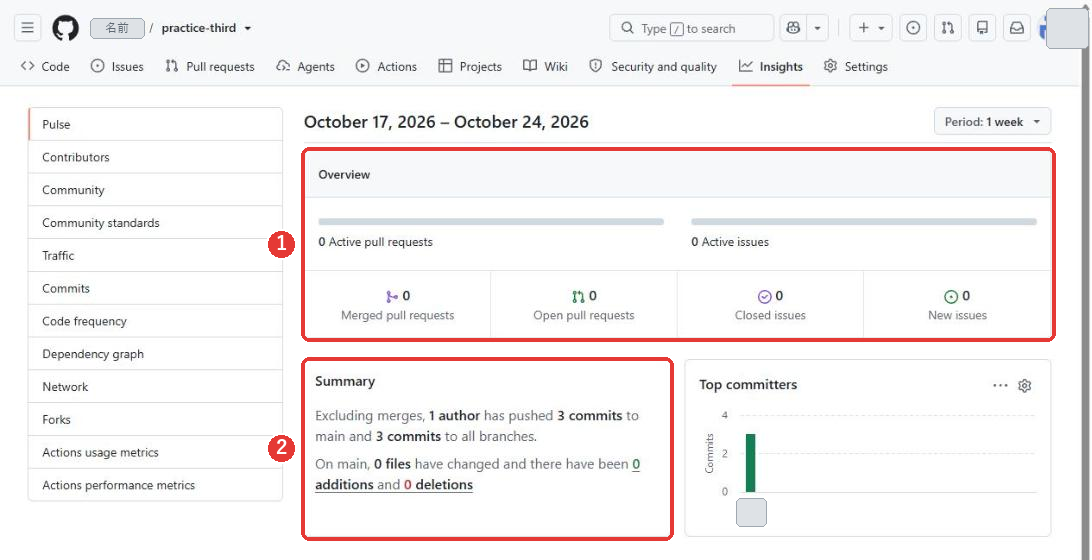Open repository Settings tab
Viewport: 1092px width, 560px height.
855,67
